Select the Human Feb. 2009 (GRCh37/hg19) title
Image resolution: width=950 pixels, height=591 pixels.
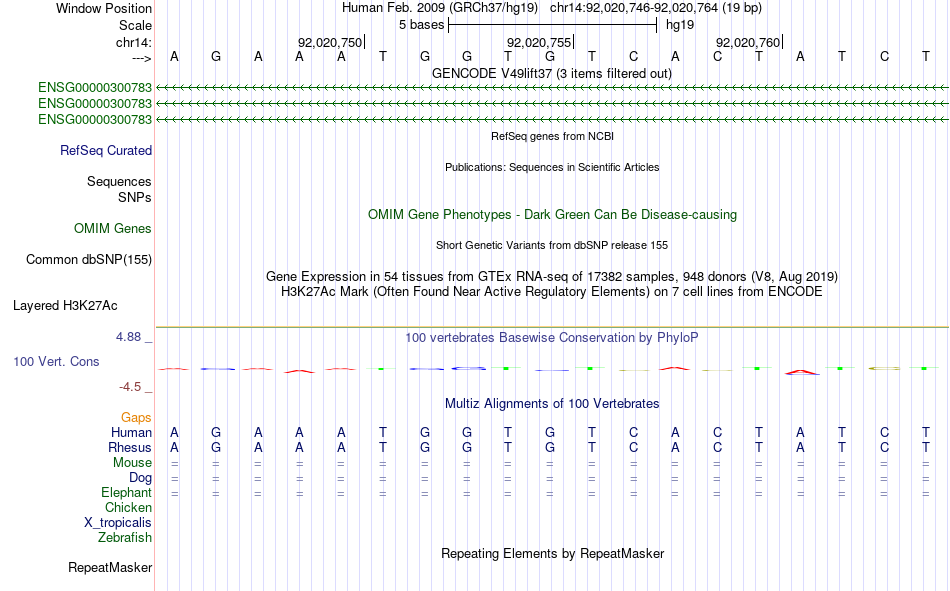tap(440, 8)
